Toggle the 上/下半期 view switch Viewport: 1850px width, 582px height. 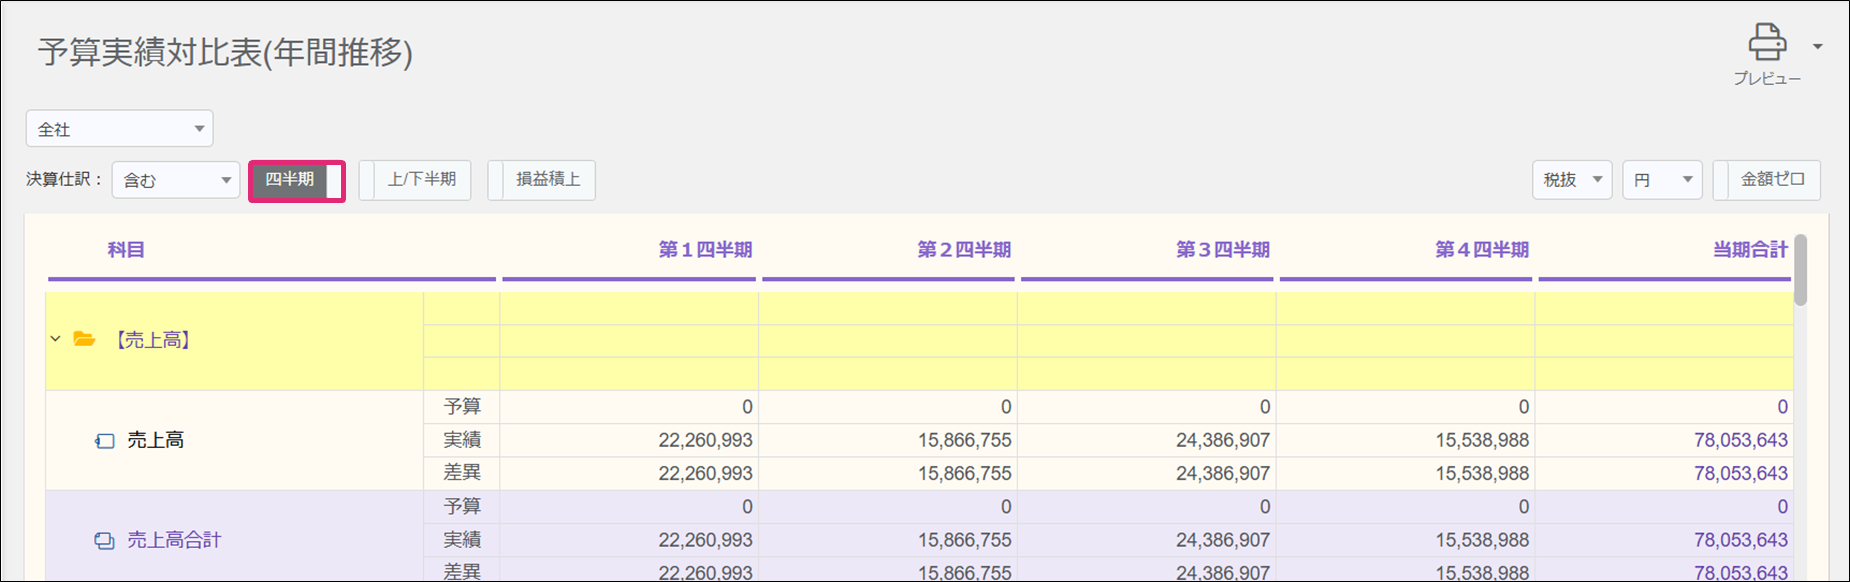[x=415, y=181]
